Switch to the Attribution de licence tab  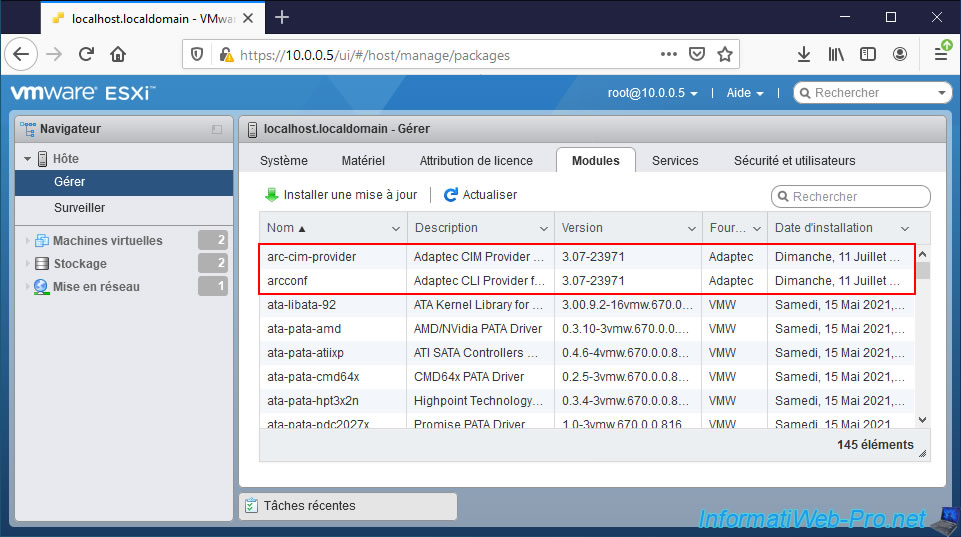475,160
